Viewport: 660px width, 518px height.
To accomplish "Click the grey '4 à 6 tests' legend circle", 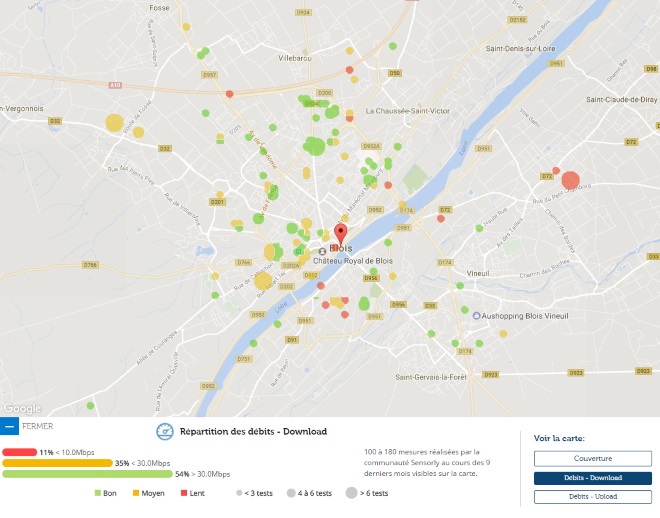I will (x=291, y=493).
